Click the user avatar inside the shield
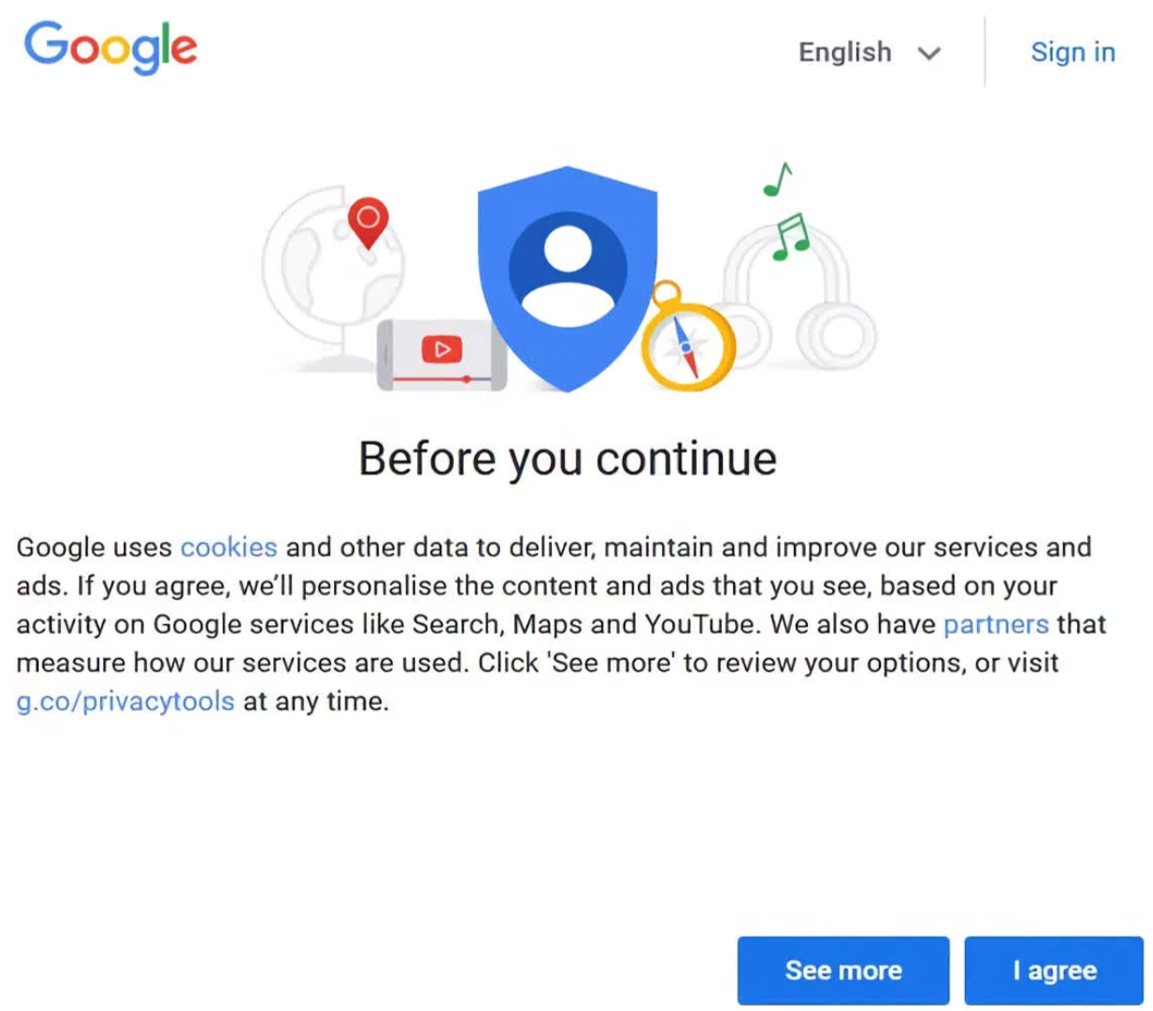The width and height of the screenshot is (1153, 1011). pyautogui.click(x=567, y=272)
